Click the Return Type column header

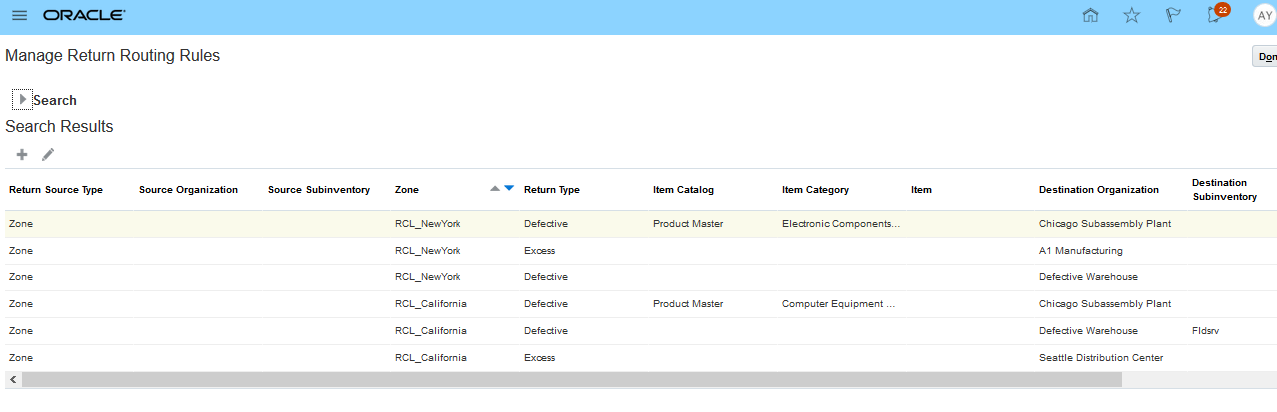[x=551, y=190]
